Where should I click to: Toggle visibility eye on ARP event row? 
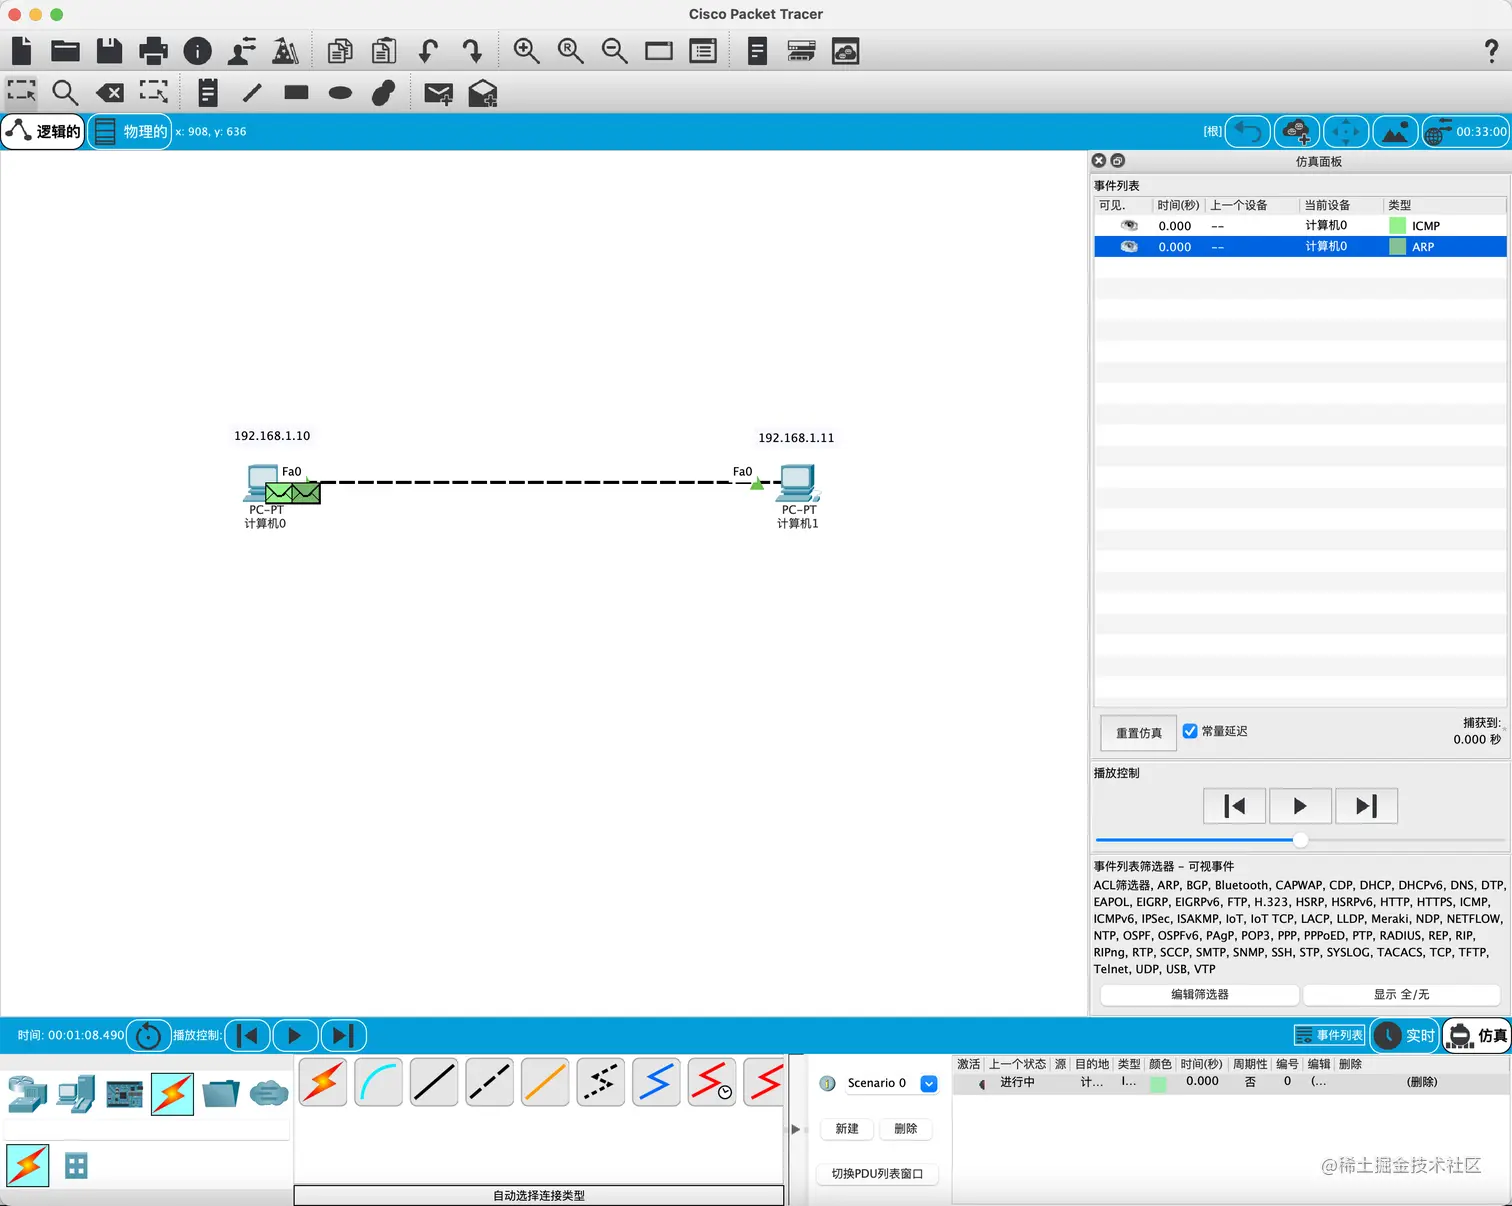point(1129,247)
